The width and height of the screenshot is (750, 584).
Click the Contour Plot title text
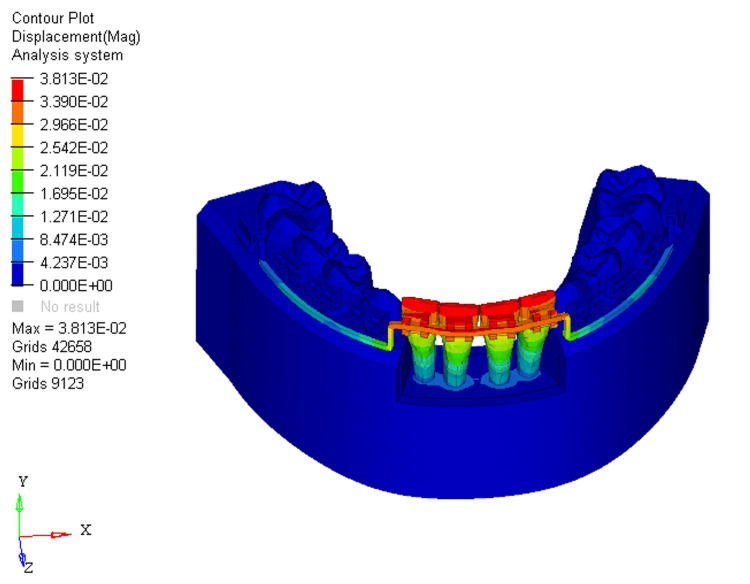pyautogui.click(x=53, y=18)
